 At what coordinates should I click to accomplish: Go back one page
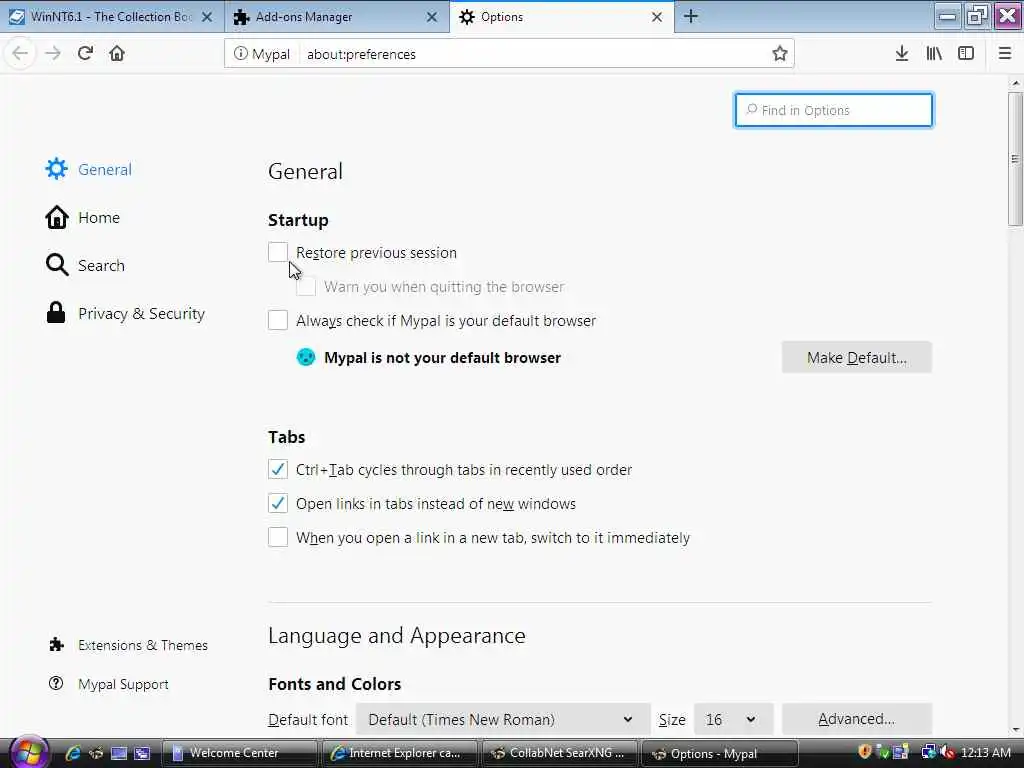(20, 53)
